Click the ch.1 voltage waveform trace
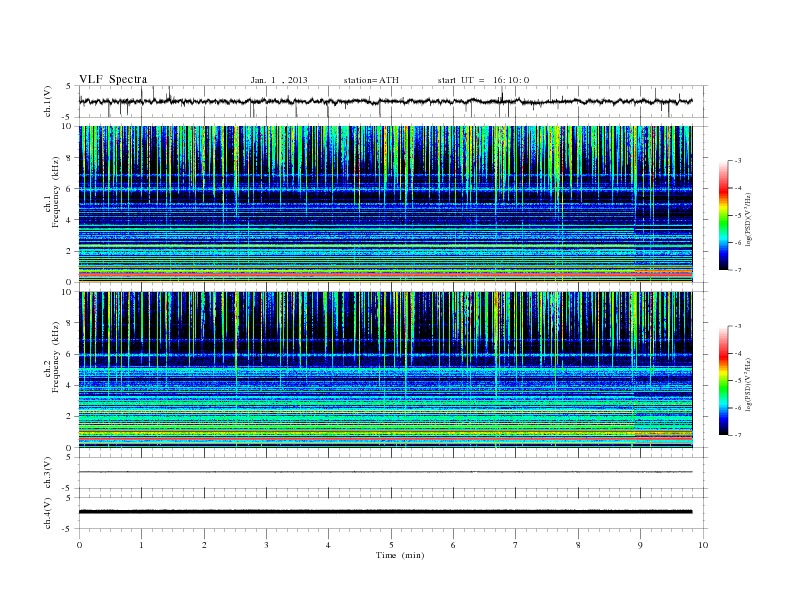Screen dimensions: 792x612 click(x=385, y=101)
